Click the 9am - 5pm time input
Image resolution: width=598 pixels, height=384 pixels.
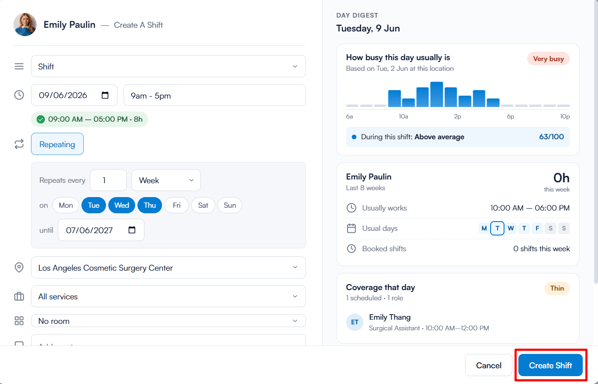point(215,95)
